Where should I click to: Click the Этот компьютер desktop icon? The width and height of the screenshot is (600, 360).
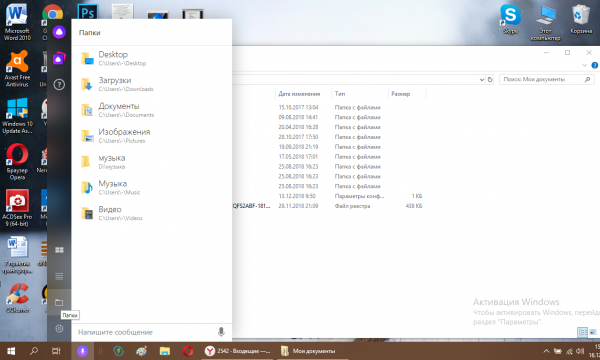click(x=546, y=23)
